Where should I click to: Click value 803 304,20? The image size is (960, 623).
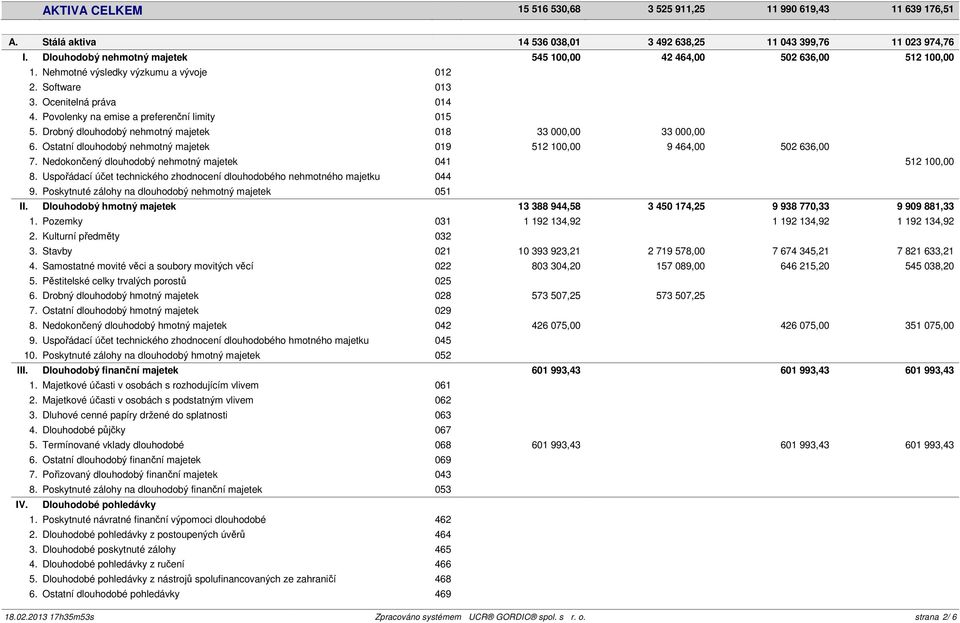tap(556, 266)
